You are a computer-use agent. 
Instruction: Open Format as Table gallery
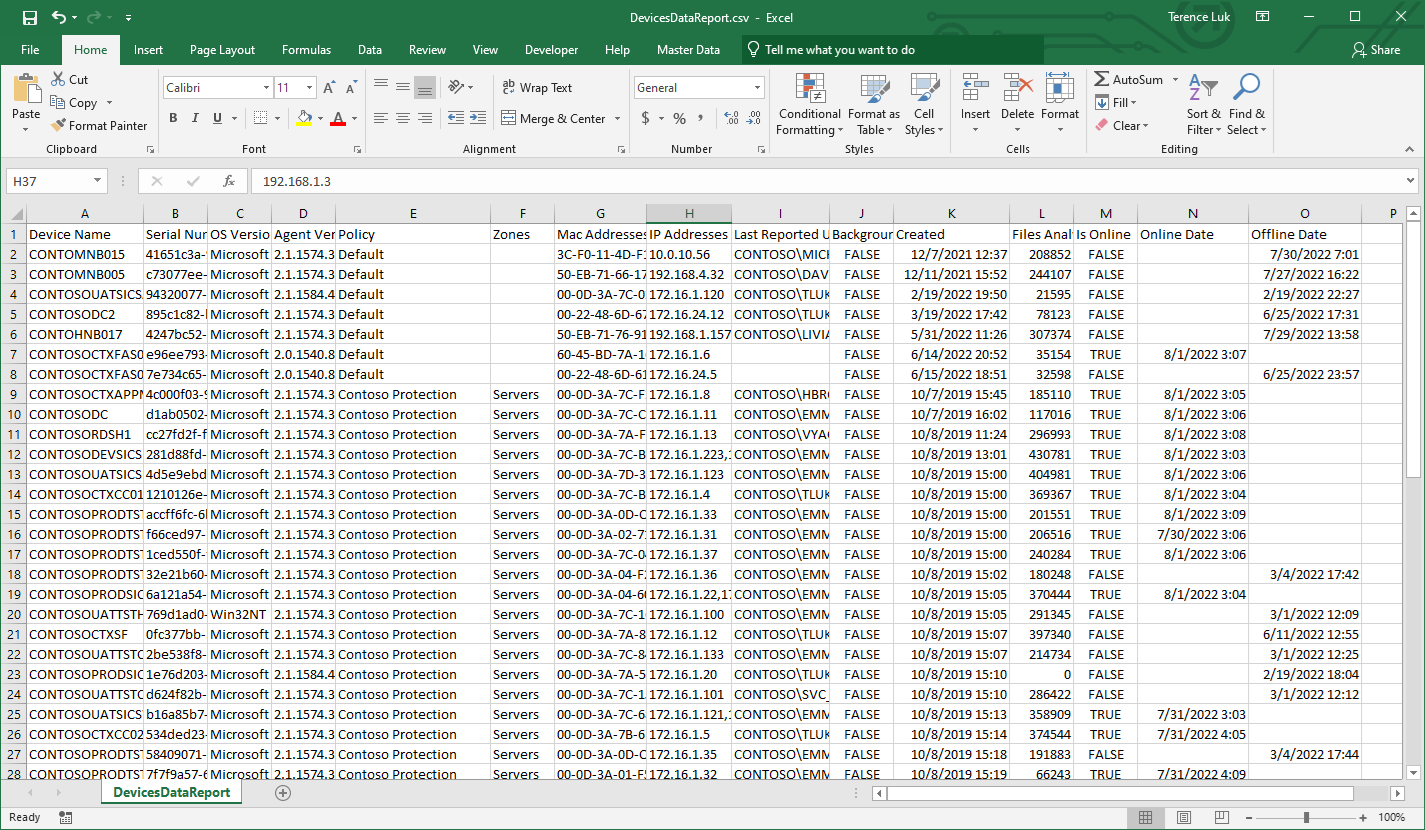pyautogui.click(x=873, y=104)
